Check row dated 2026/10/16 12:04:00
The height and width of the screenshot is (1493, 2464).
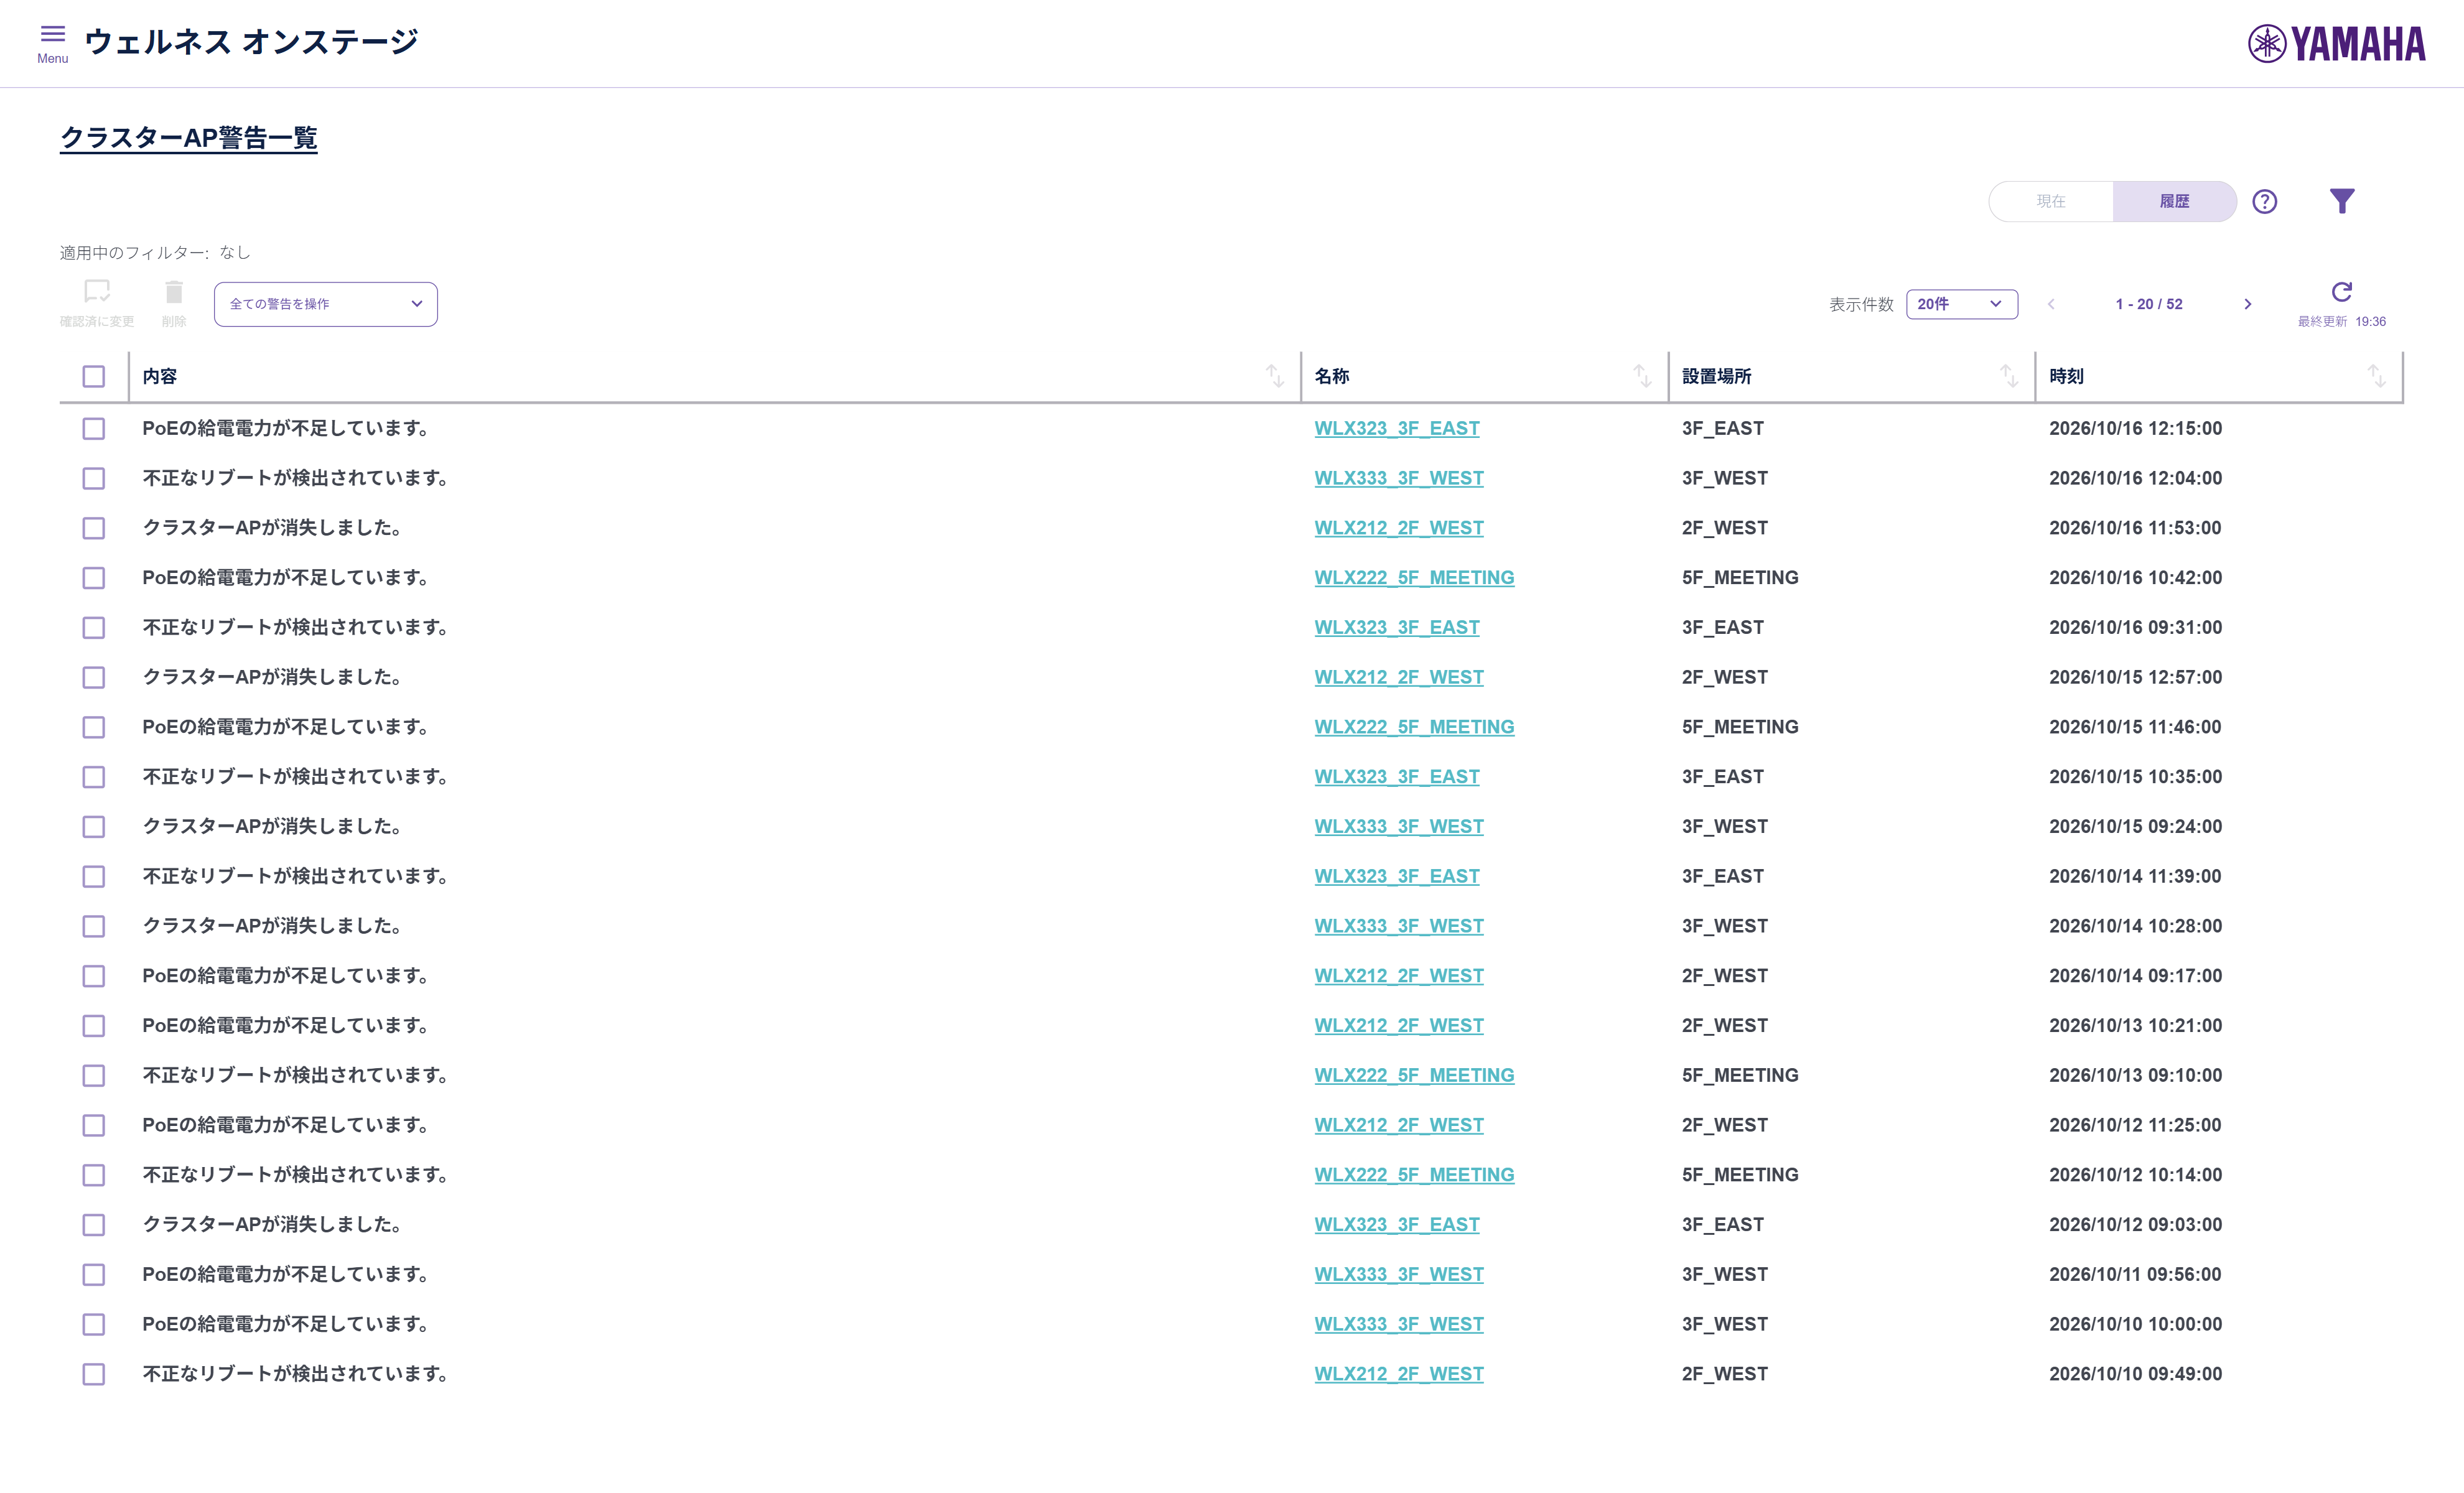93,479
